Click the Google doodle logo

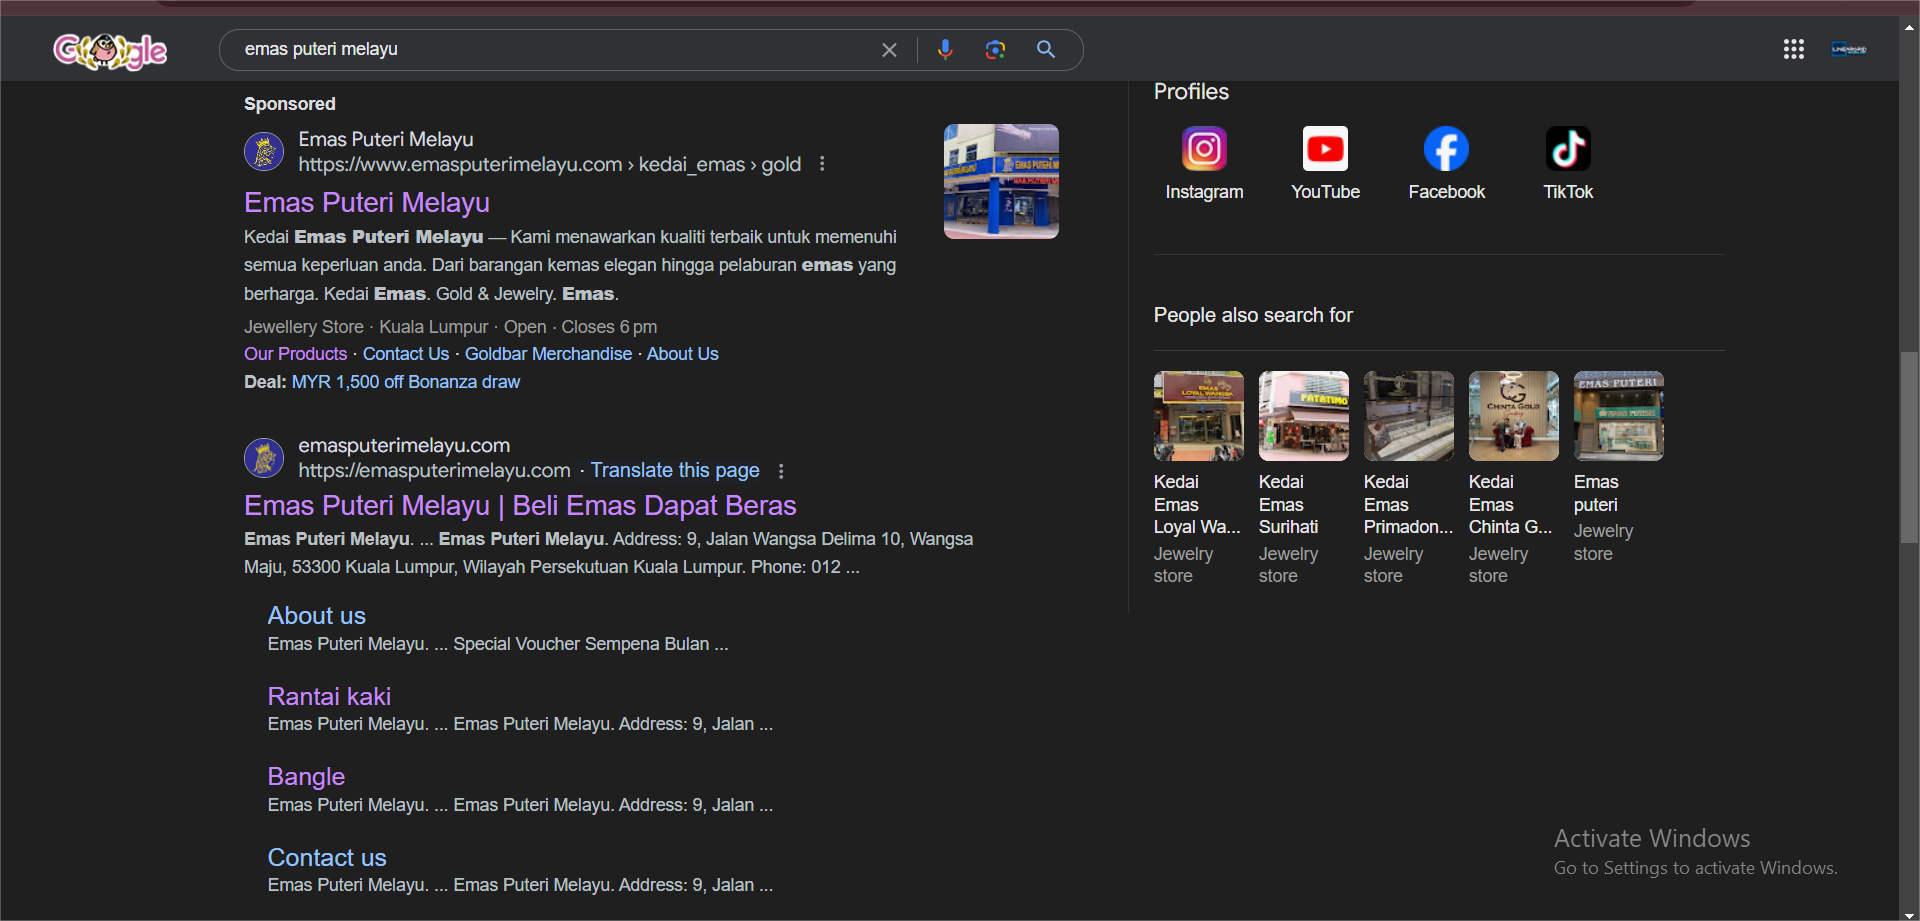[x=110, y=50]
